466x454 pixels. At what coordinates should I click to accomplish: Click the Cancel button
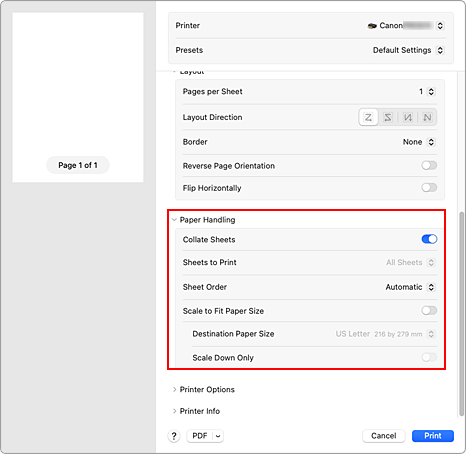[x=384, y=436]
